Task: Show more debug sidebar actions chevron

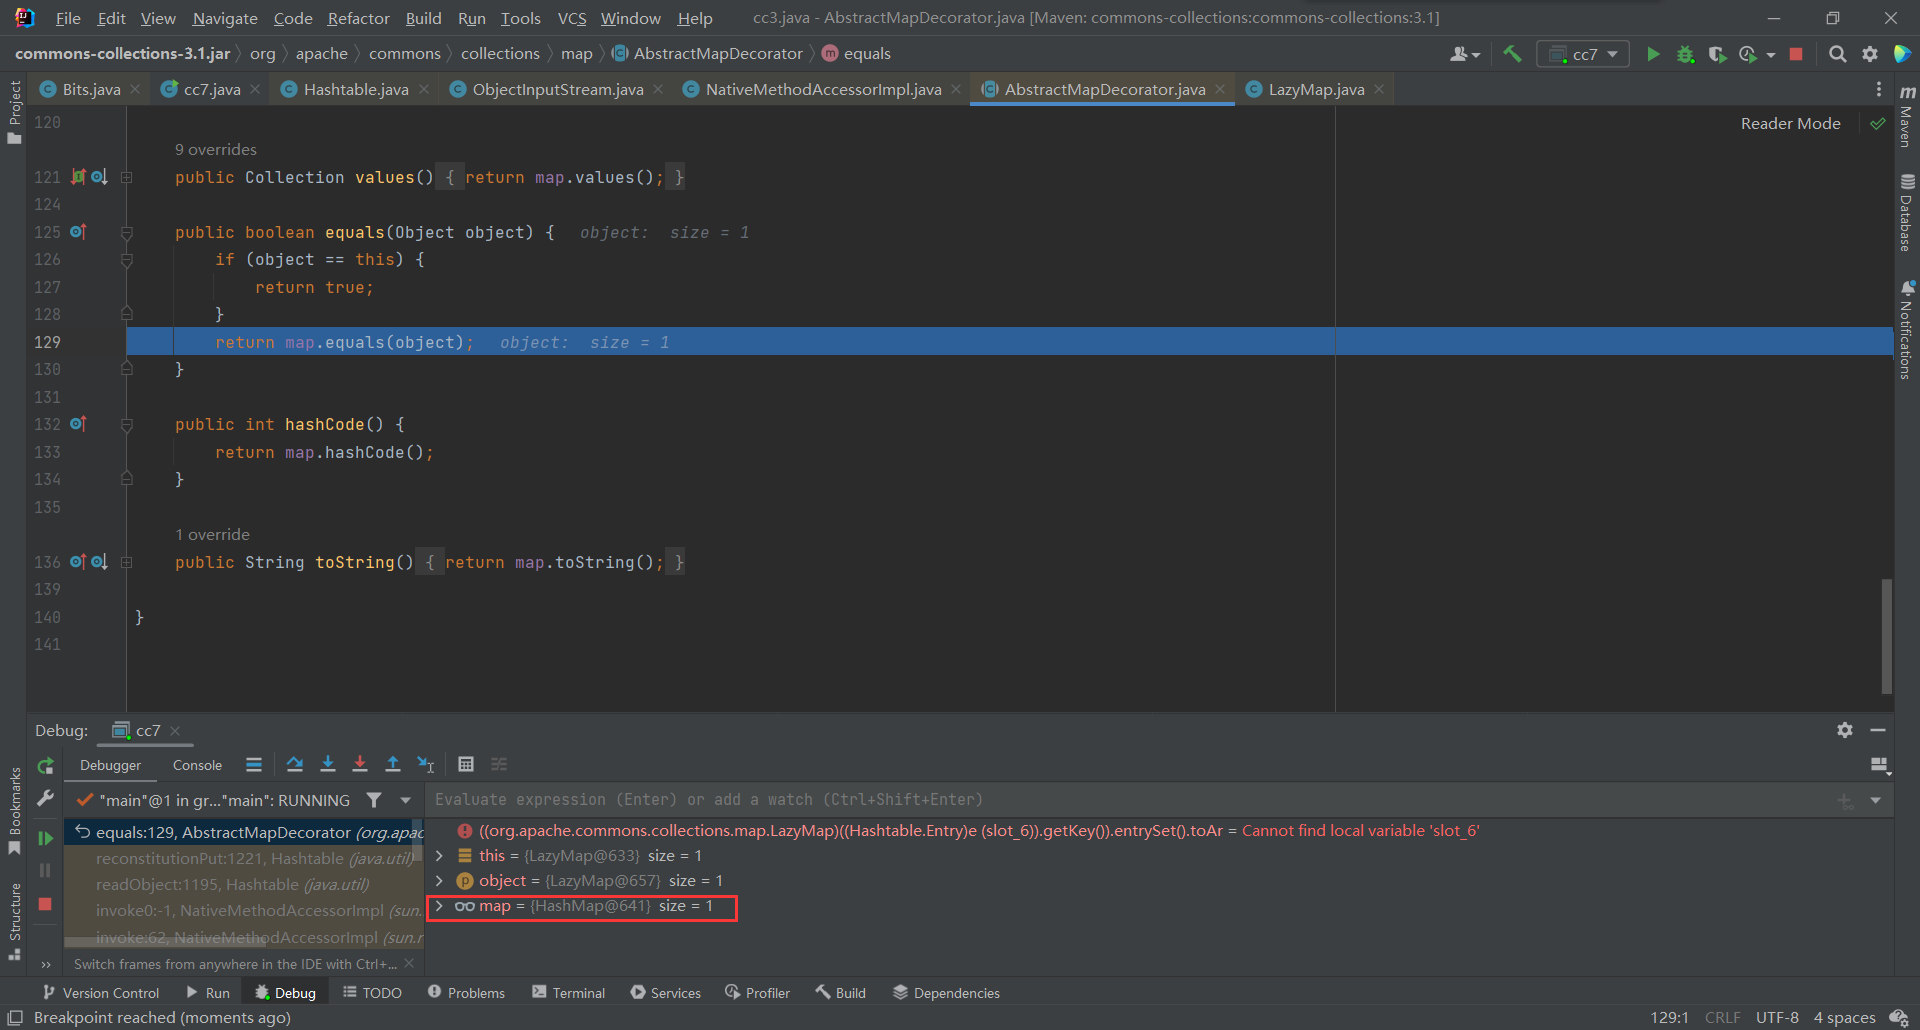Action: 45,965
